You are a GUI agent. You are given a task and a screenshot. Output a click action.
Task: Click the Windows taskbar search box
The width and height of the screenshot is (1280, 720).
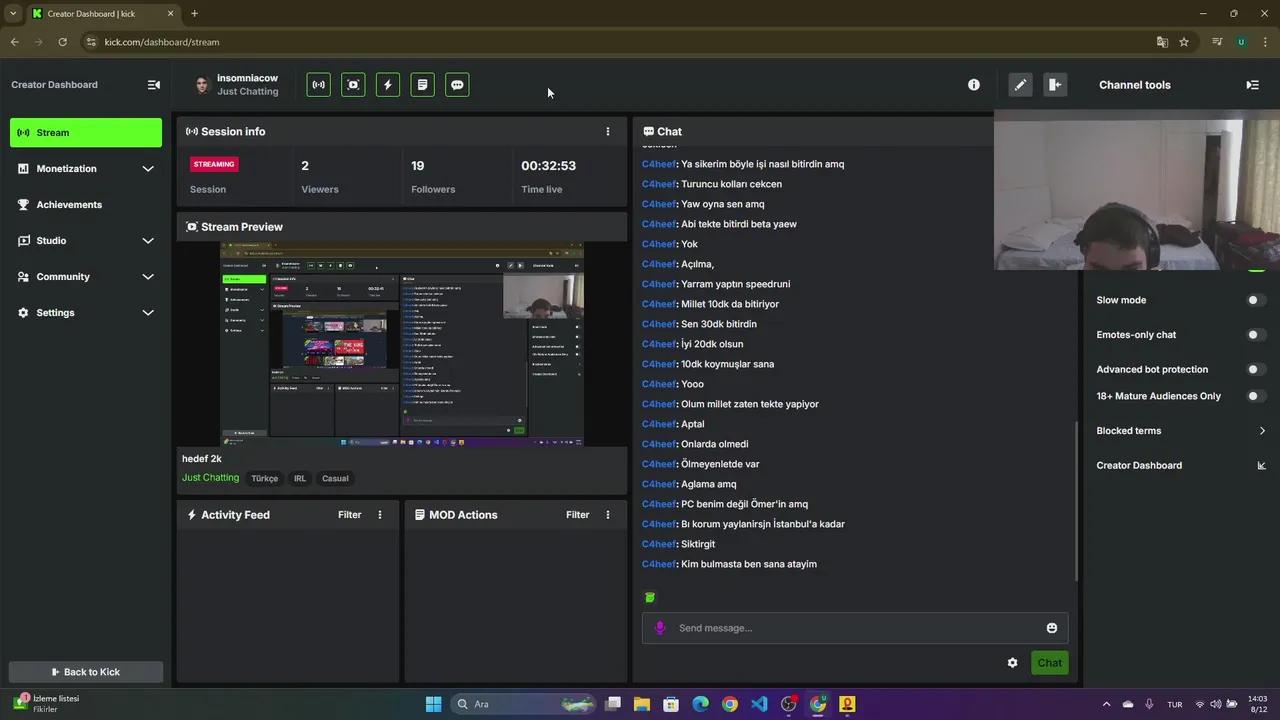(523, 704)
